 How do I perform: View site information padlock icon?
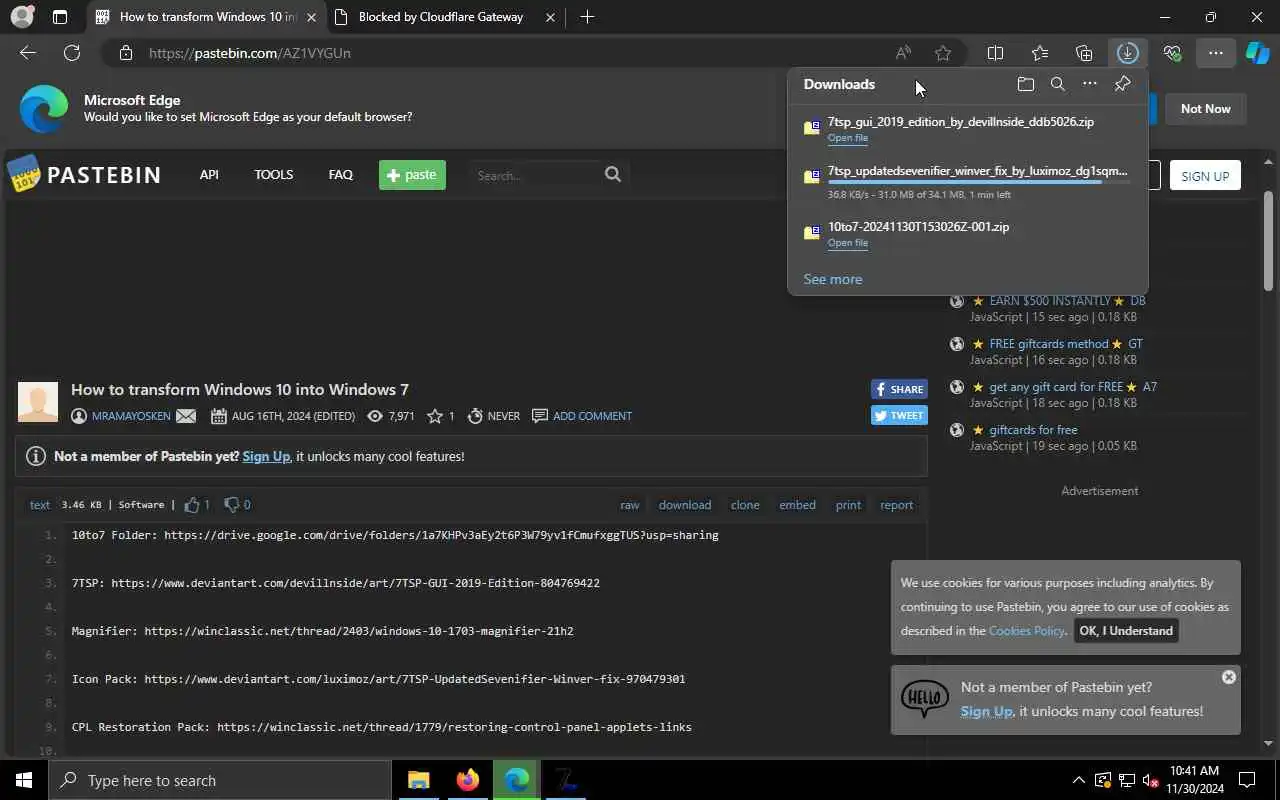[125, 53]
